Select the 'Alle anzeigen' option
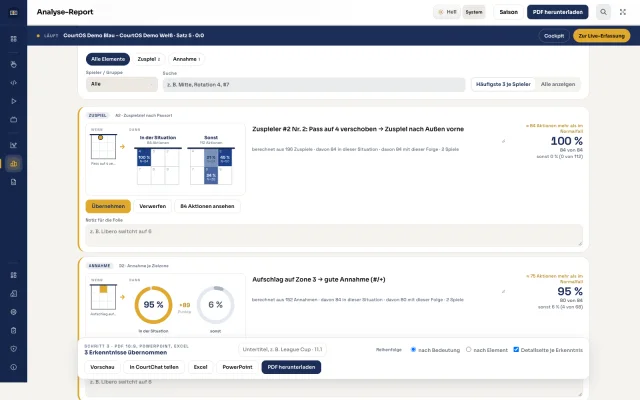This screenshot has width=640, height=400. click(558, 84)
